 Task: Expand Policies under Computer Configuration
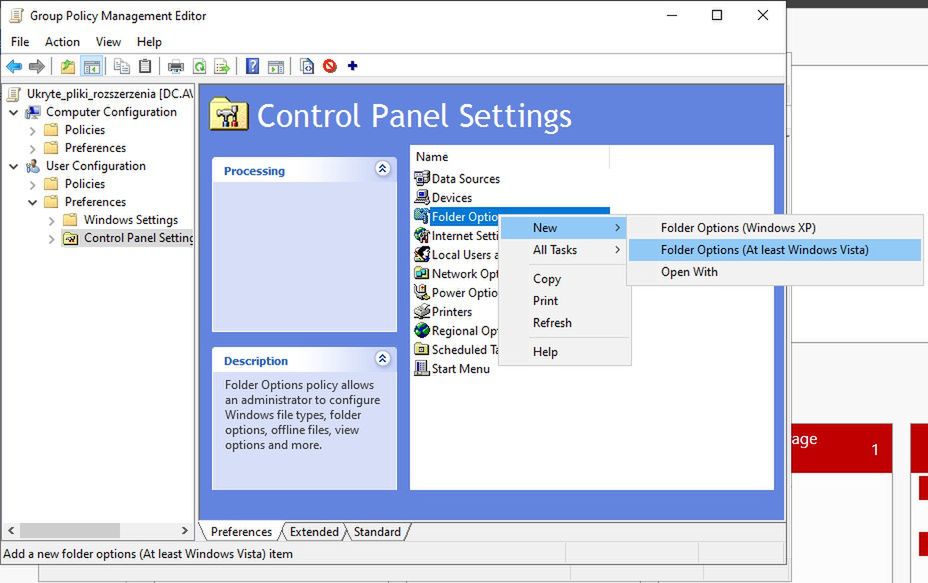click(33, 130)
